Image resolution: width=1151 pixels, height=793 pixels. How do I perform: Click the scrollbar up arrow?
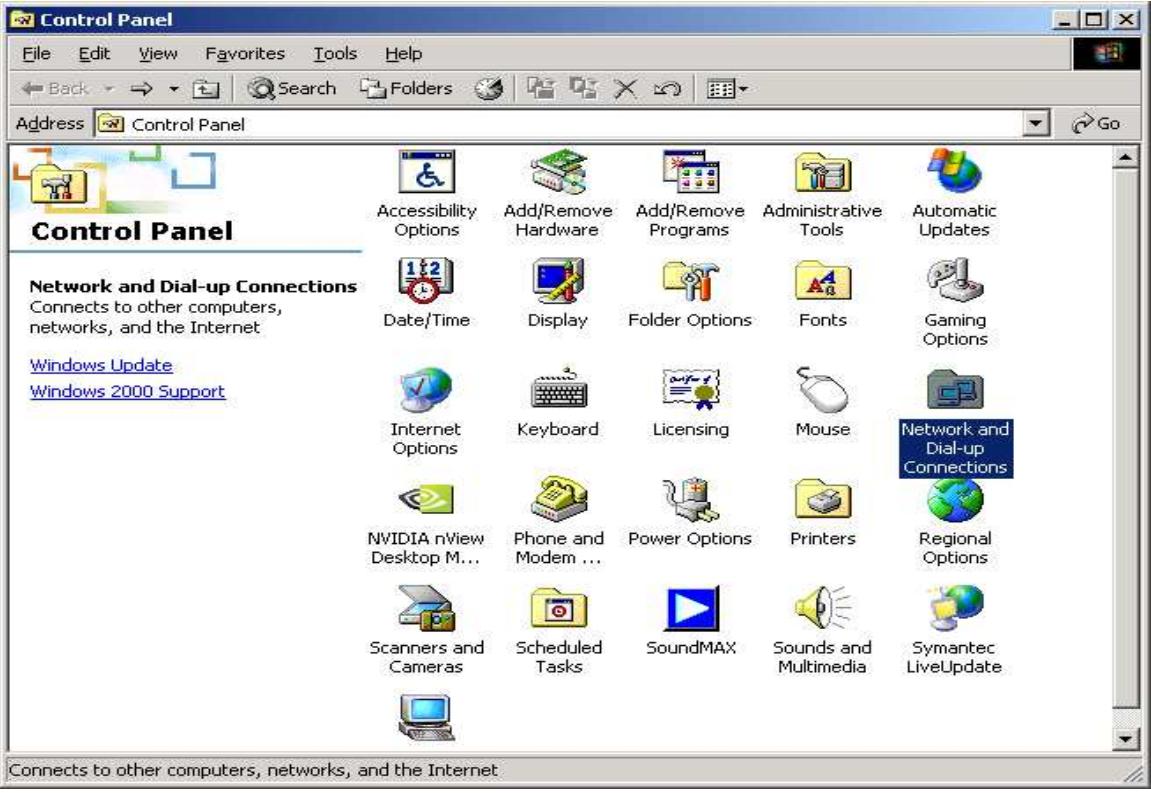1125,156
